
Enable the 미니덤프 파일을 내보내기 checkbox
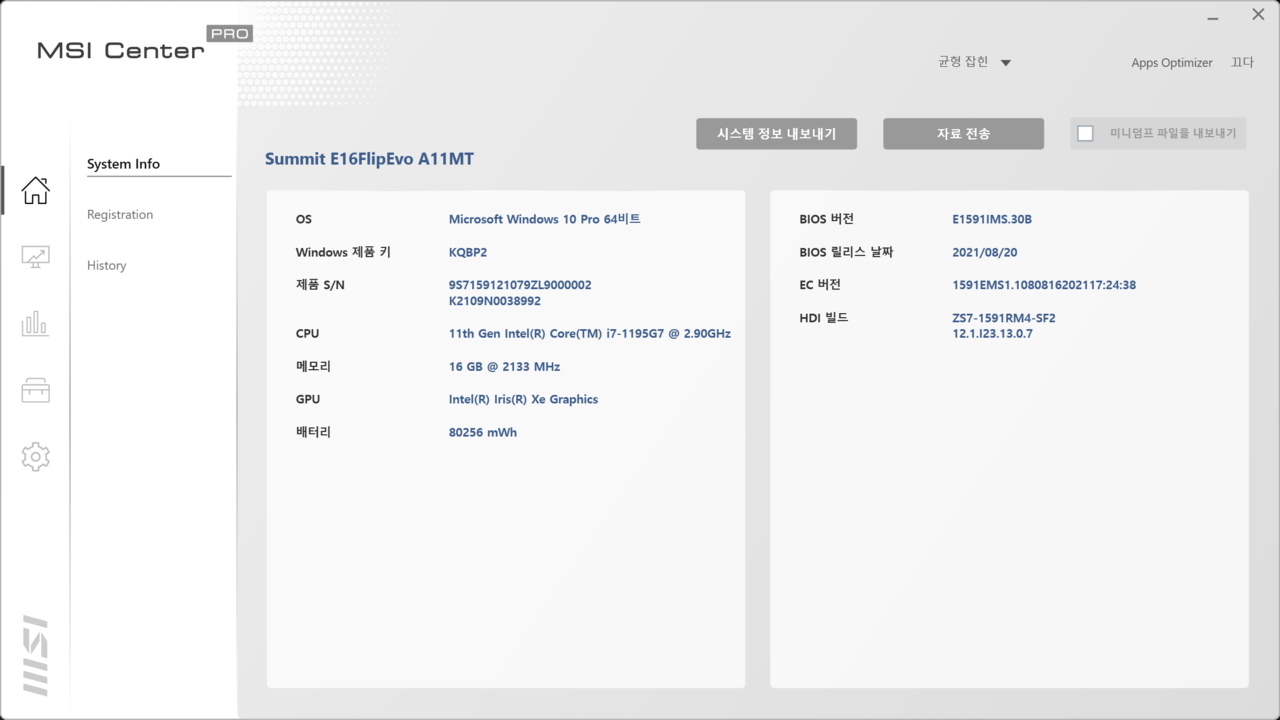1085,133
